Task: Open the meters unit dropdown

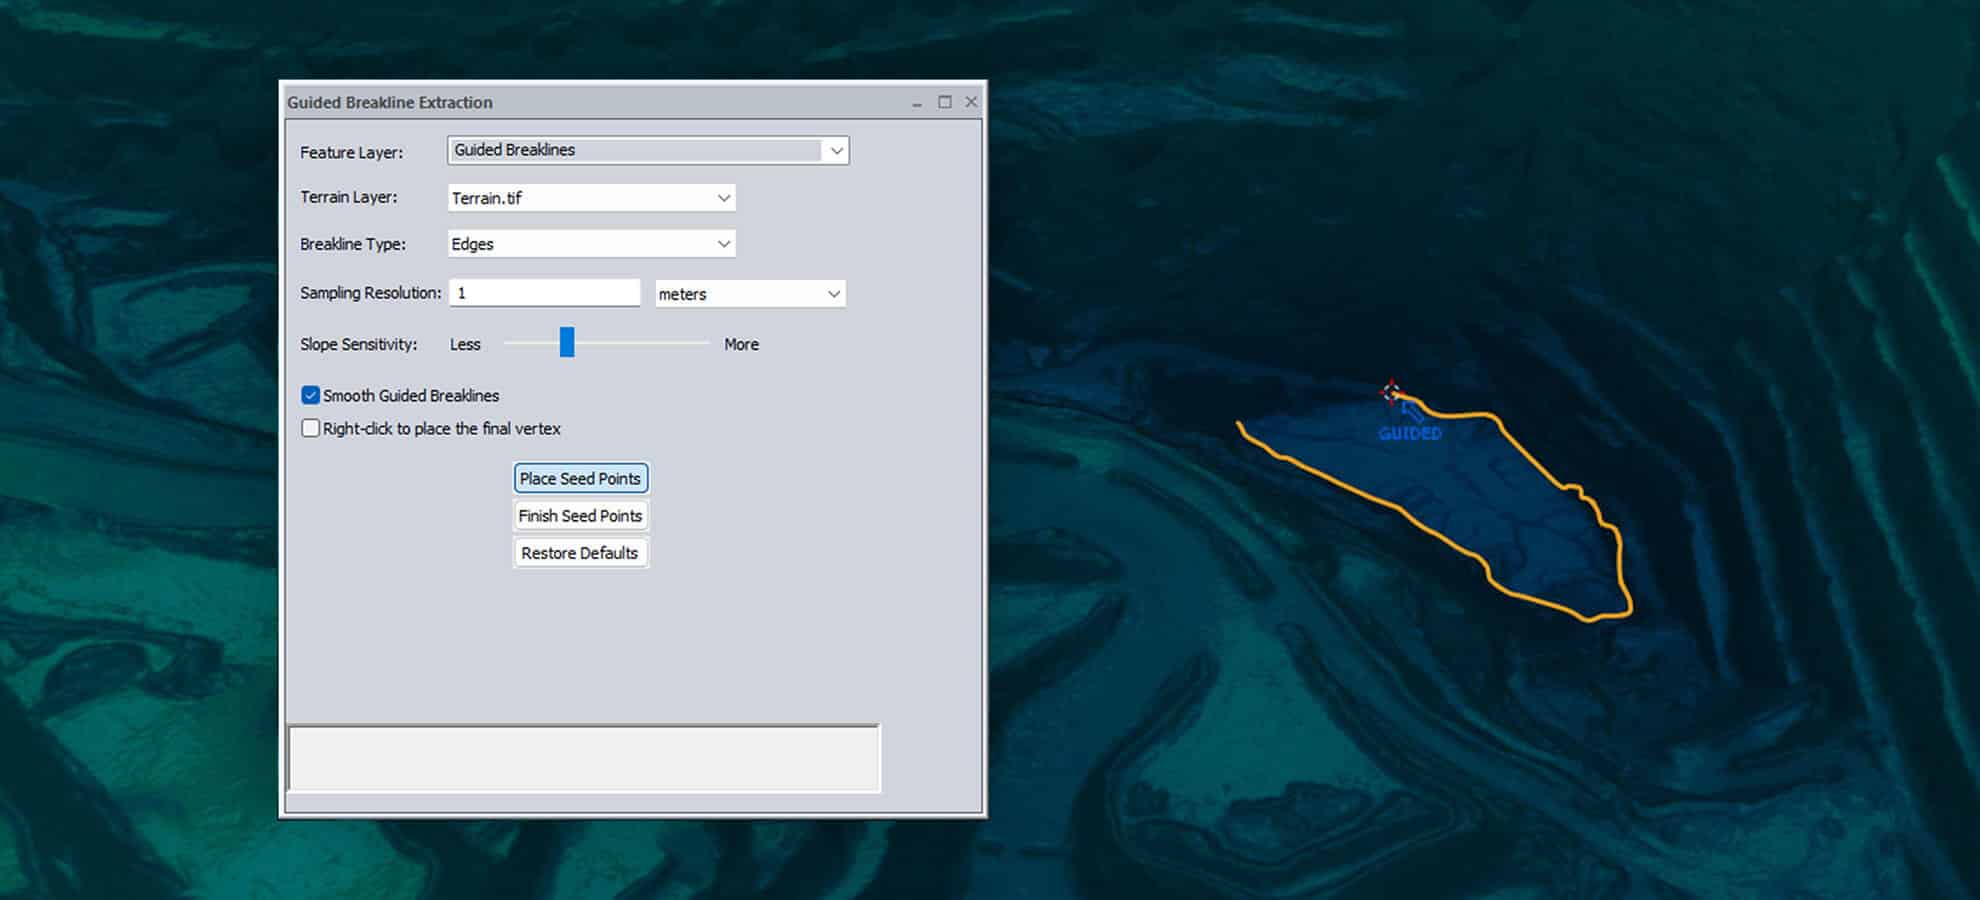Action: click(833, 294)
